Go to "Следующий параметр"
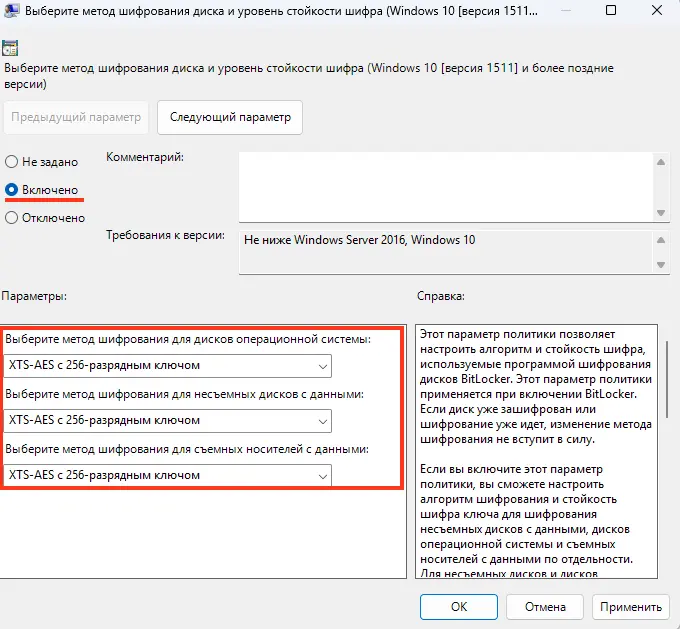Viewport: 680px width, 629px height. coord(230,117)
